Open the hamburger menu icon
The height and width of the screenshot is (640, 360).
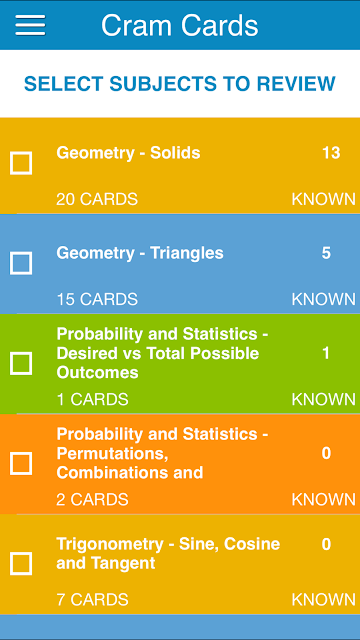tap(30, 25)
